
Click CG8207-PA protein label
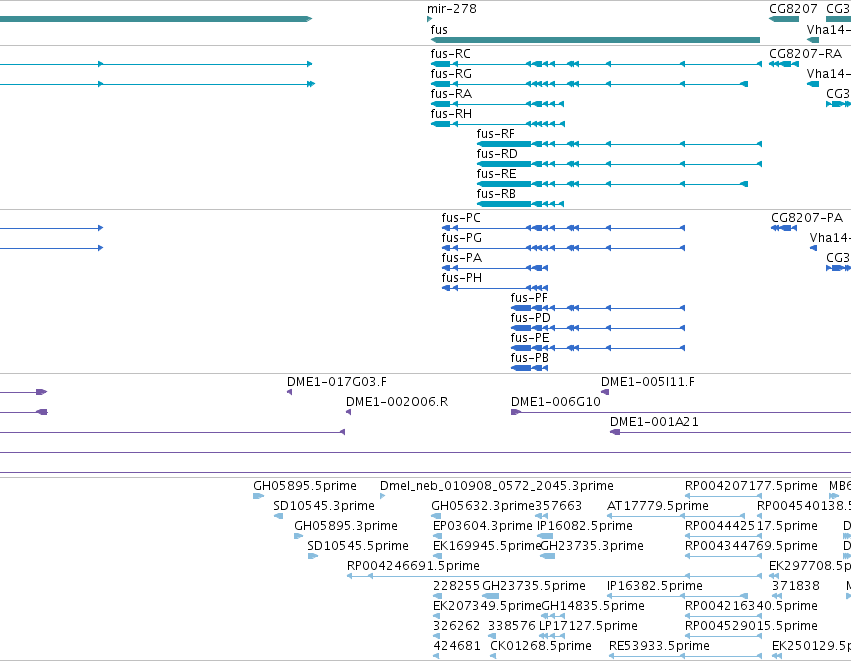[x=807, y=218]
